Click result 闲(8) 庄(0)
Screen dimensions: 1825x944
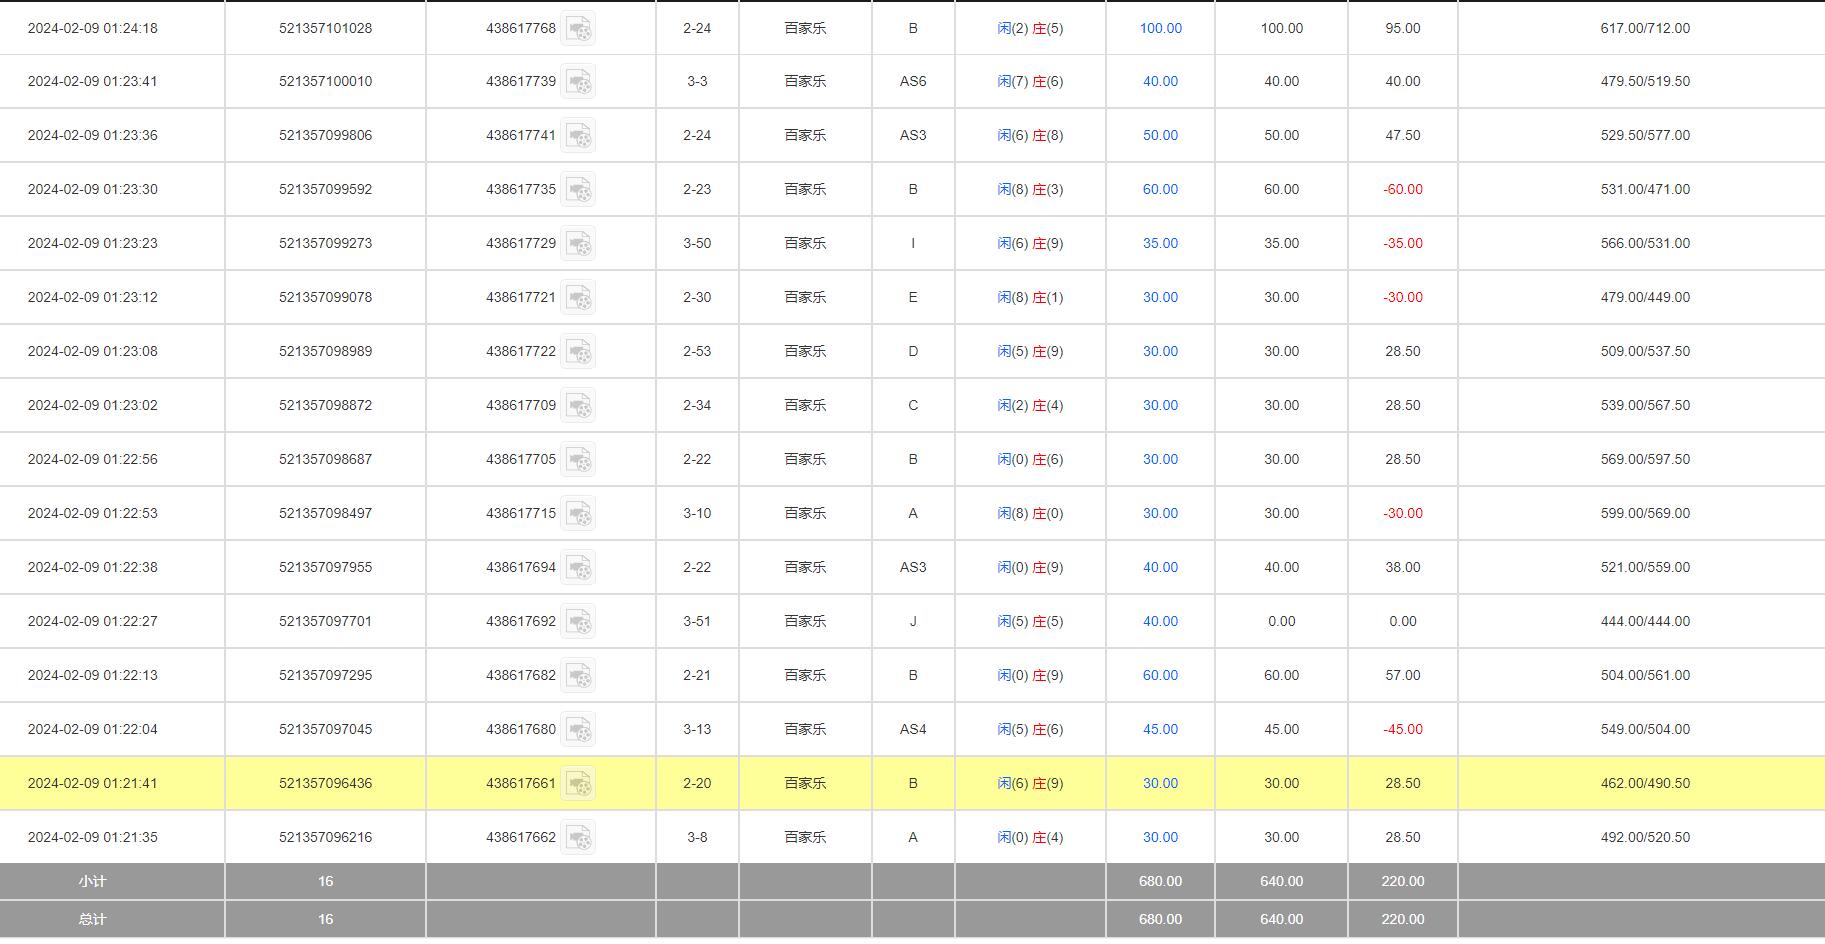(1030, 513)
